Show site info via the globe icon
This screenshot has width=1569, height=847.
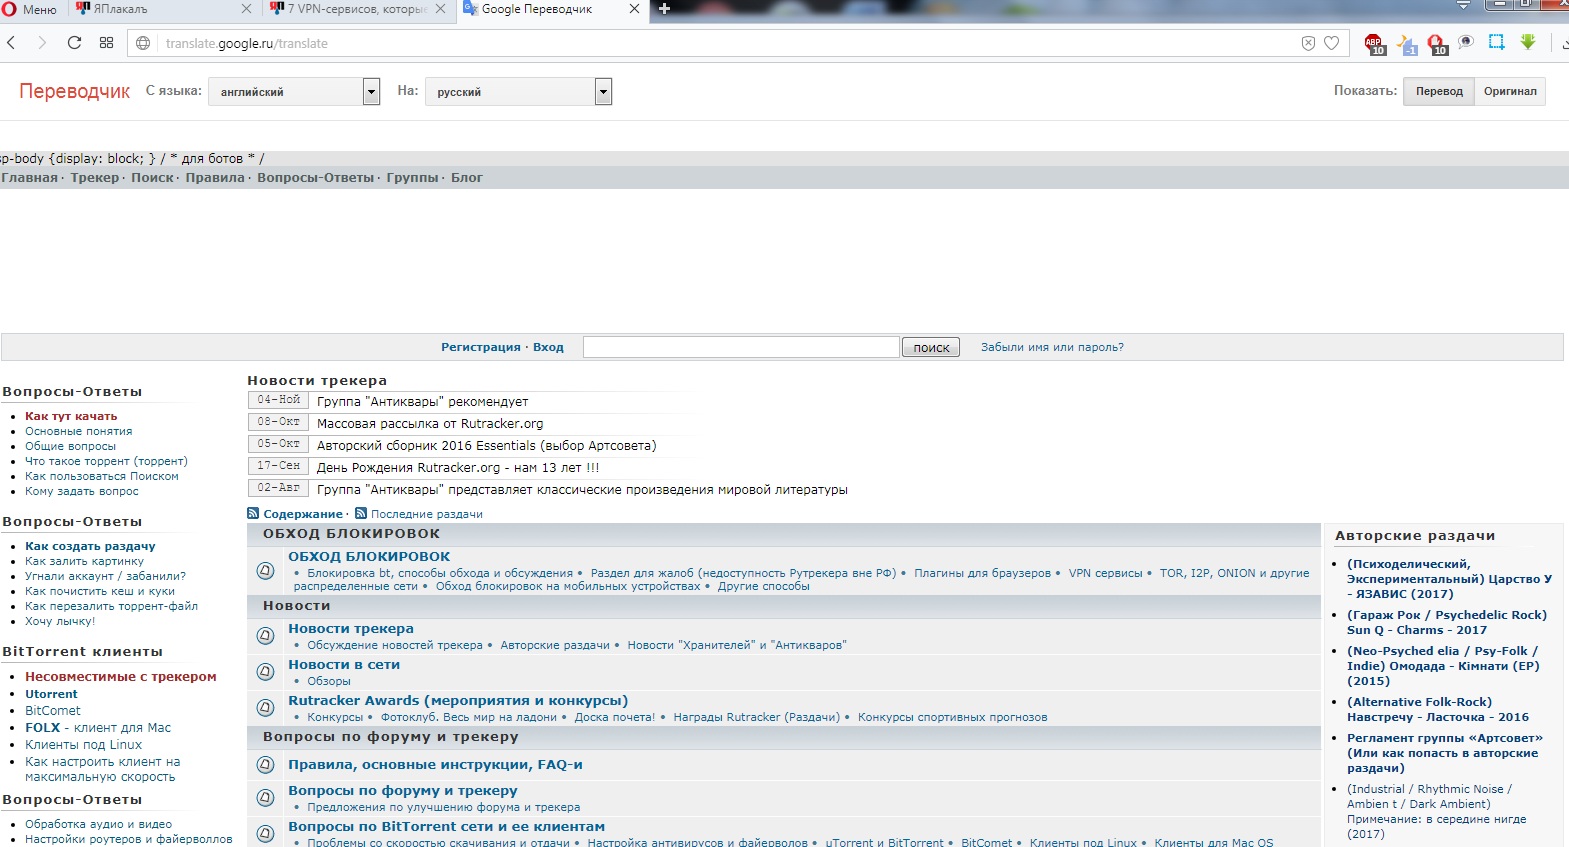coord(144,43)
